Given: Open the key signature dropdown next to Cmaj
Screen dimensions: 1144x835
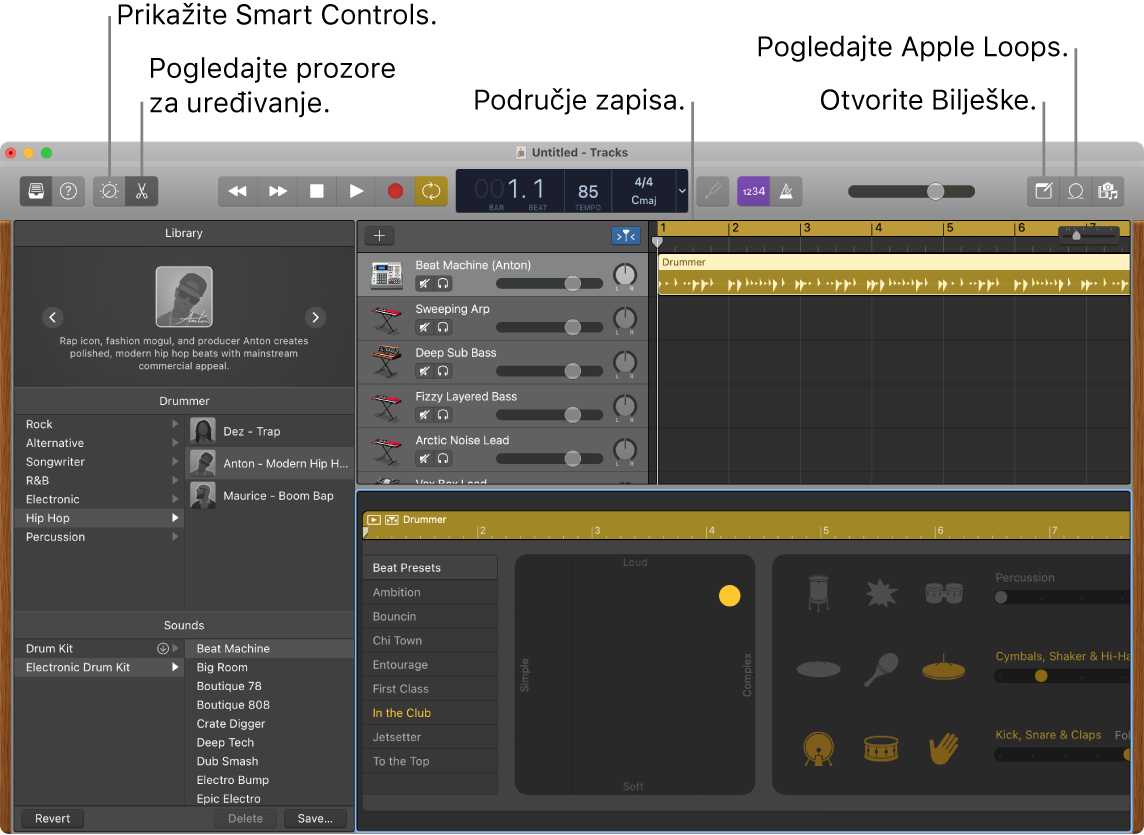Looking at the screenshot, I should pyautogui.click(x=681, y=191).
